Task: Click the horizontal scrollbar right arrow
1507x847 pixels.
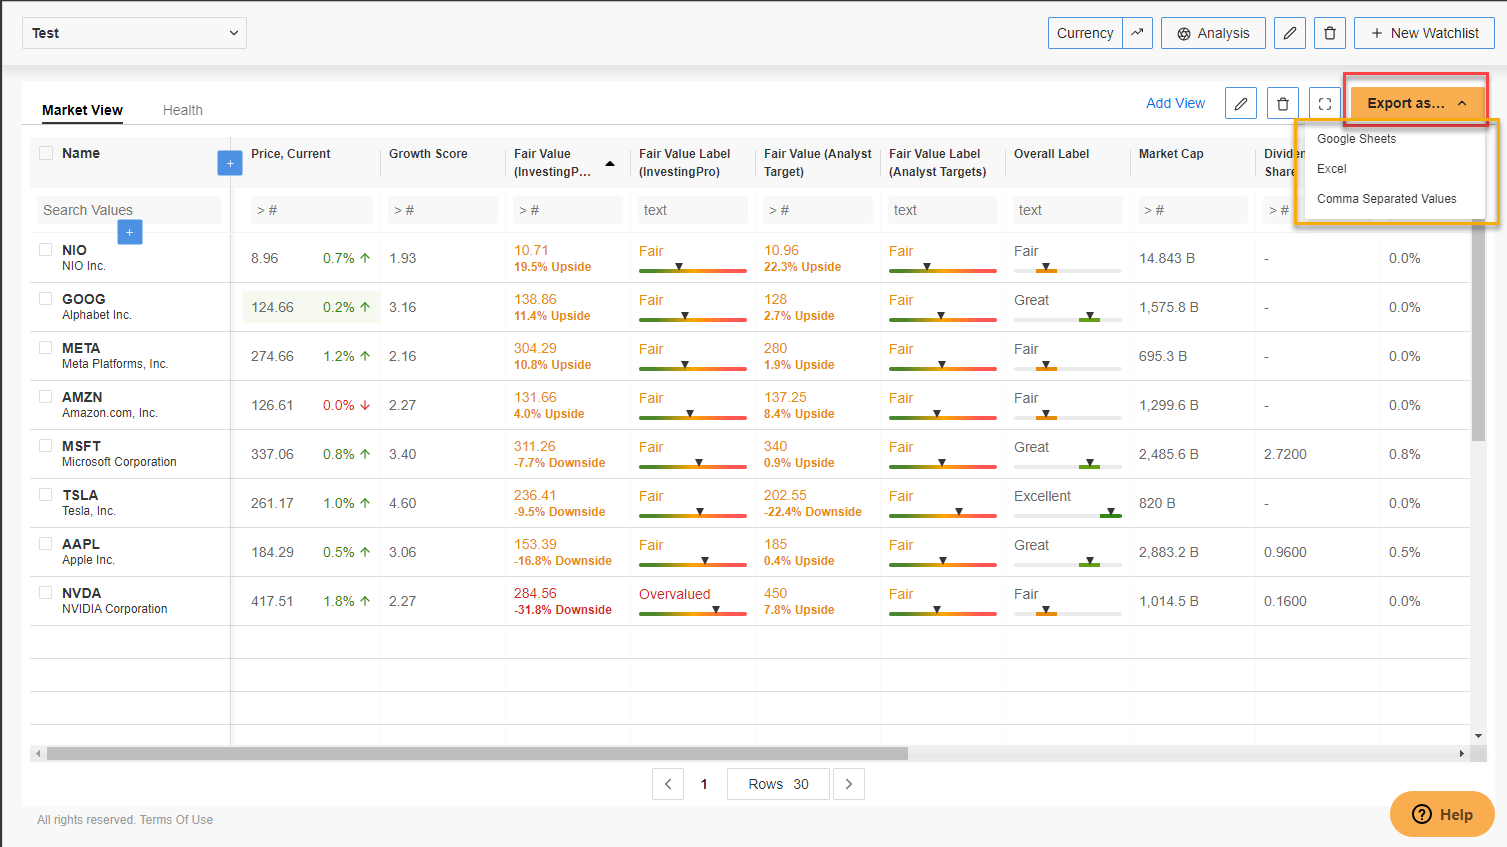Action: click(x=1461, y=753)
